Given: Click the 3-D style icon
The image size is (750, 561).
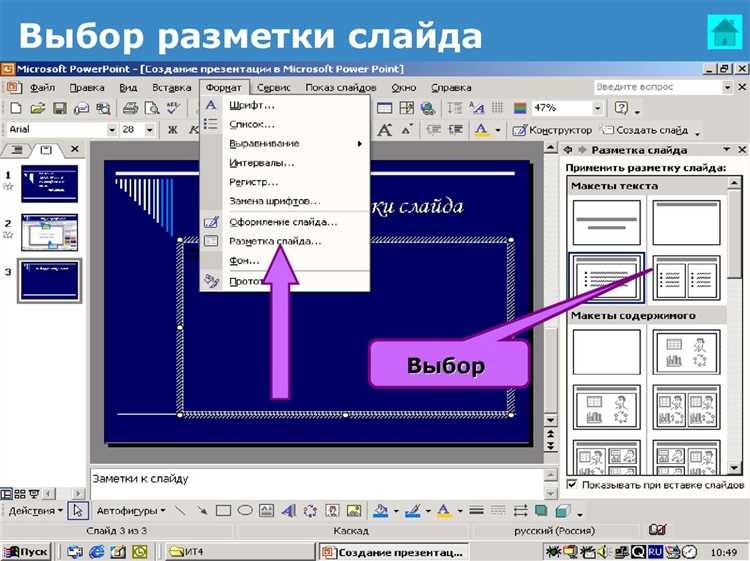Looking at the screenshot, I should 563,511.
